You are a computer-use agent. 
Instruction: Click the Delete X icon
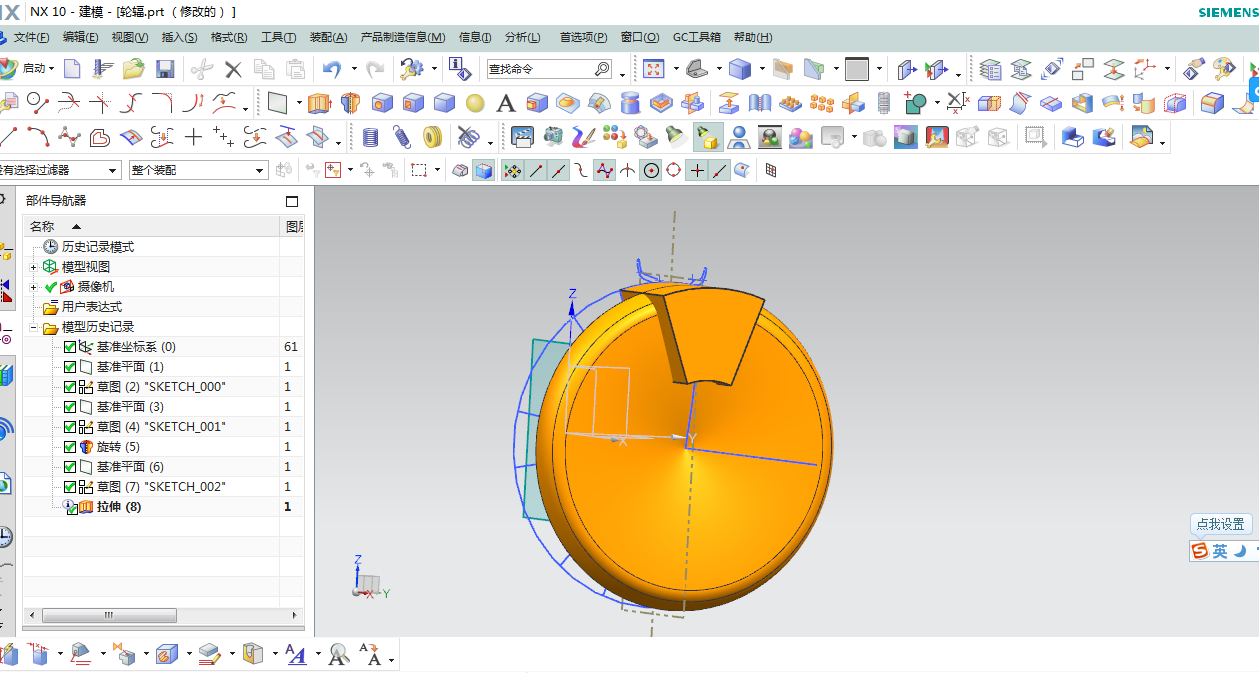[x=233, y=69]
